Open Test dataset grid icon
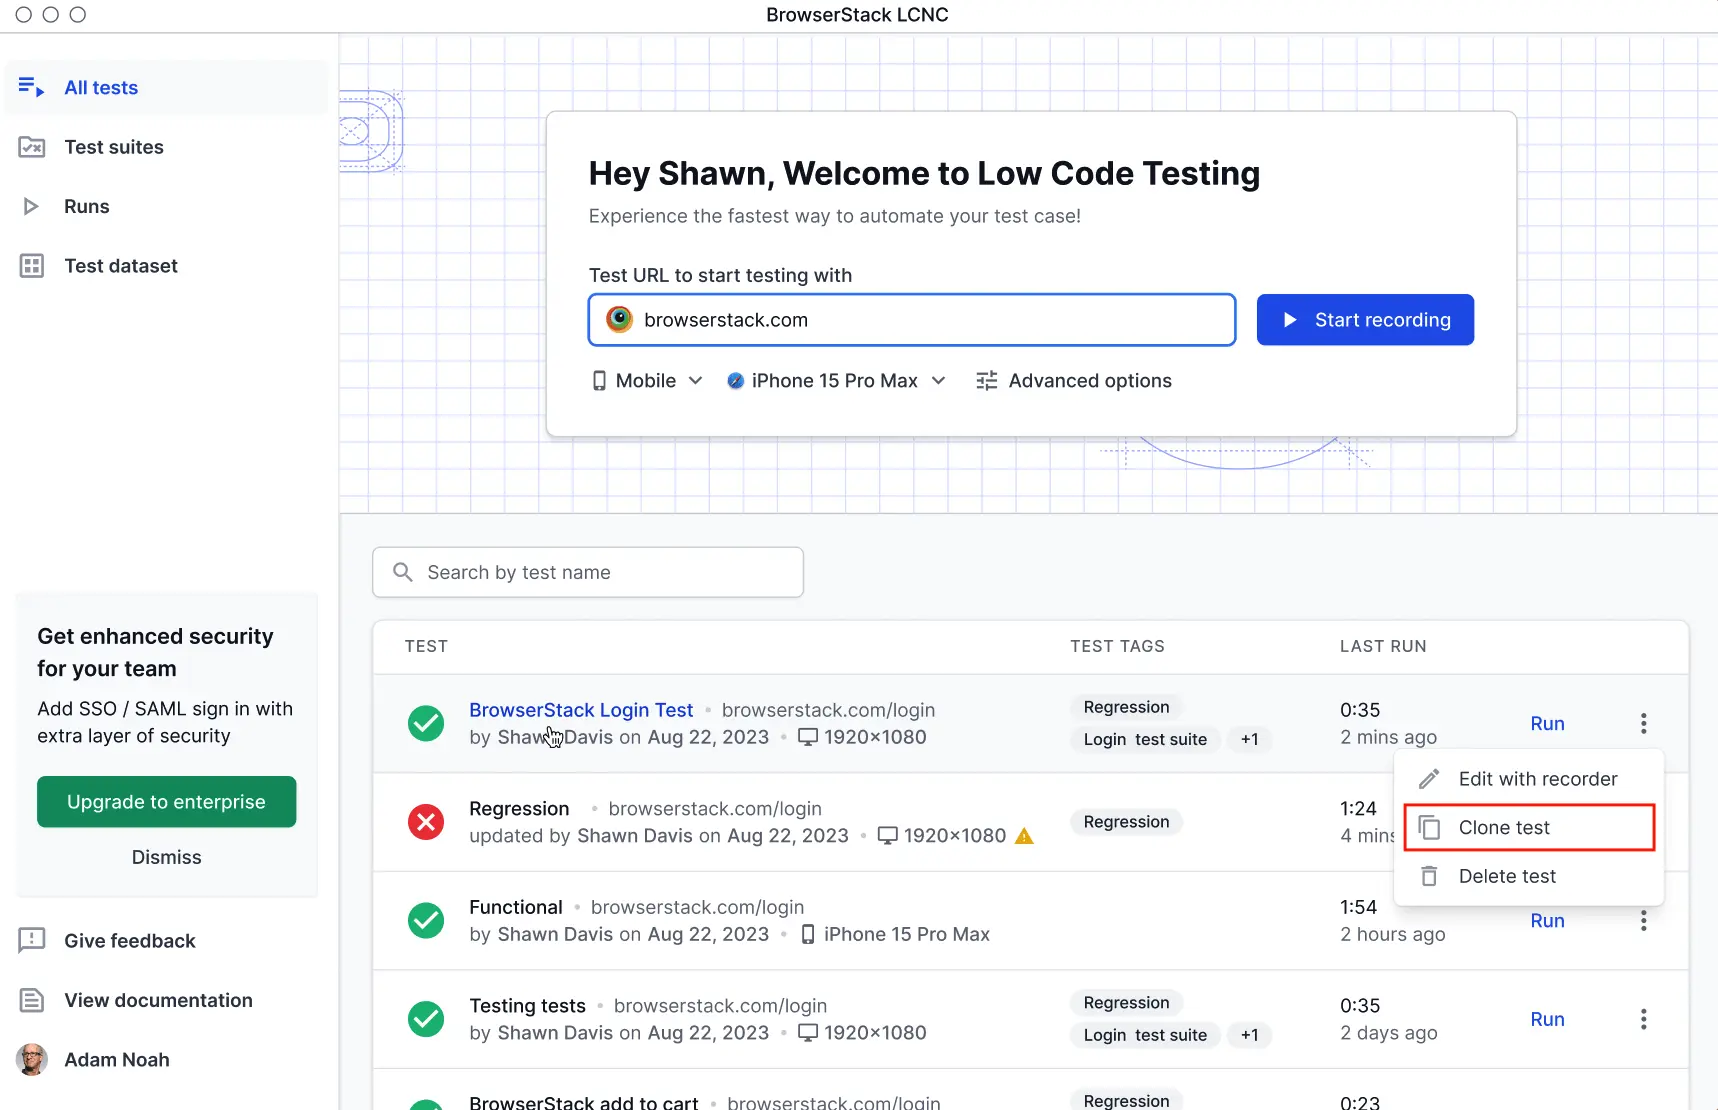The height and width of the screenshot is (1110, 1718). click(x=32, y=266)
